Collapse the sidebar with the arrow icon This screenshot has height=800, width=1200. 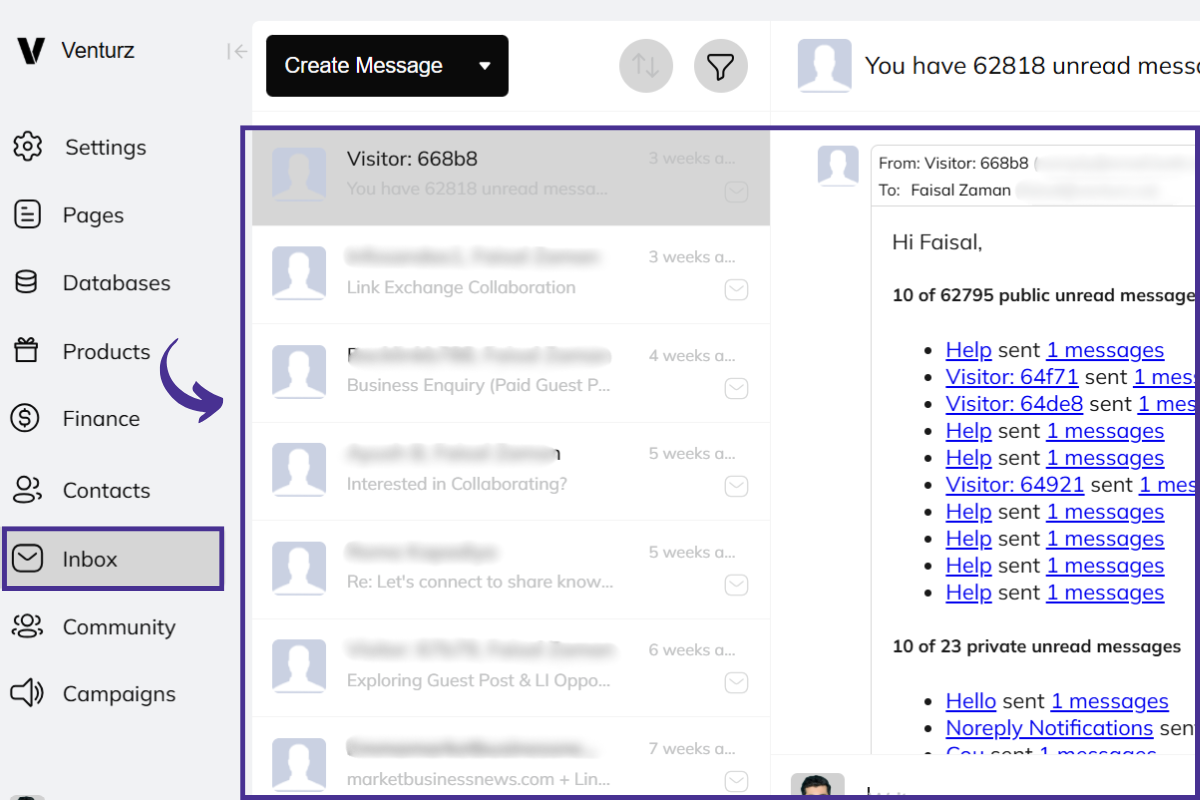coord(236,51)
